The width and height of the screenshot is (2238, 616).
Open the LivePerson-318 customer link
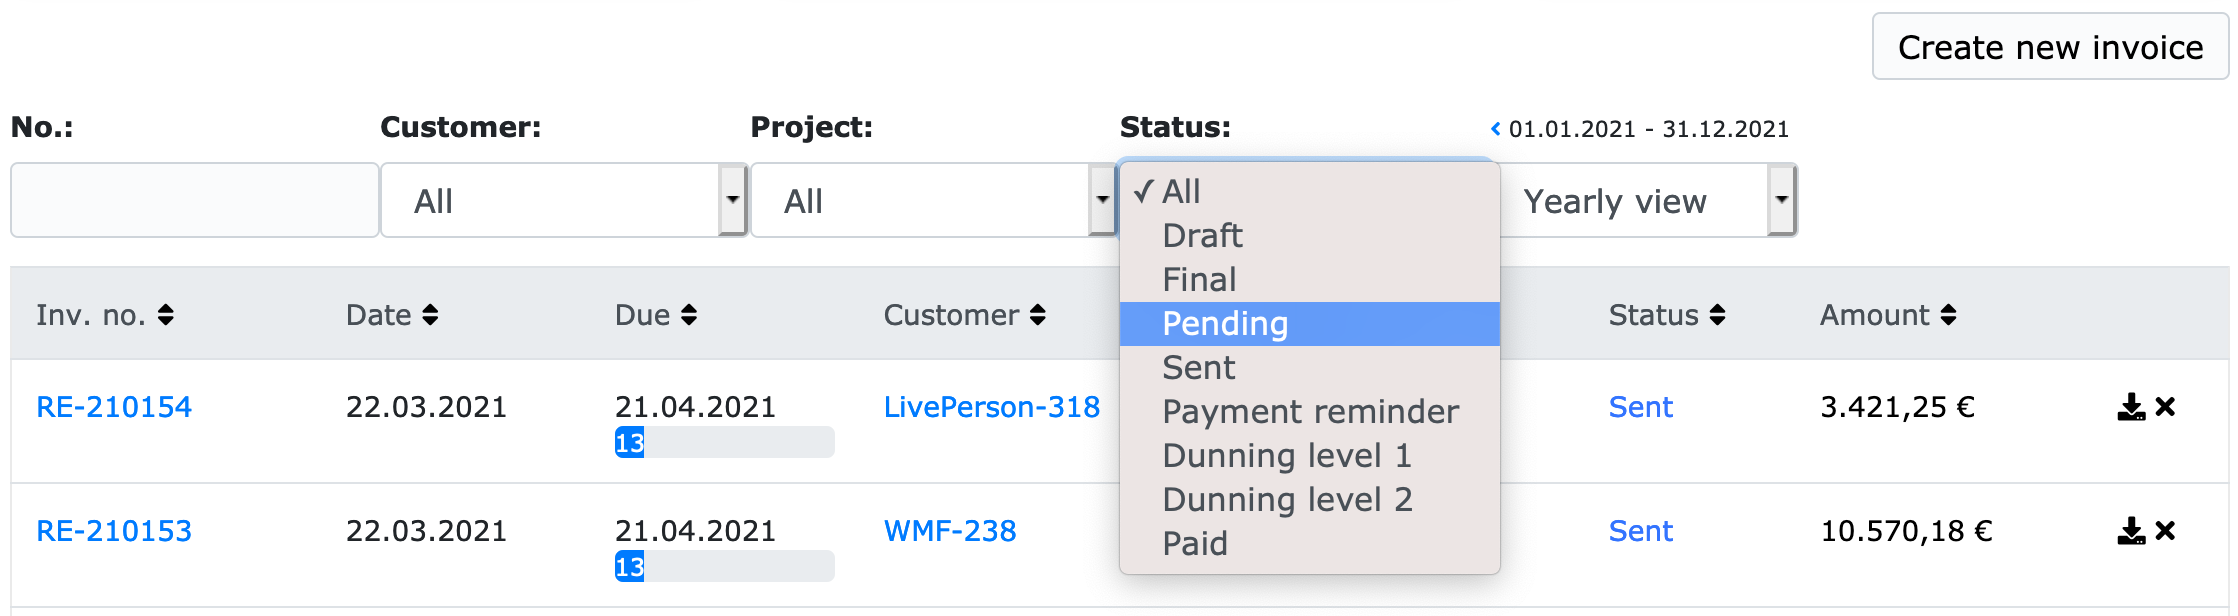point(992,407)
